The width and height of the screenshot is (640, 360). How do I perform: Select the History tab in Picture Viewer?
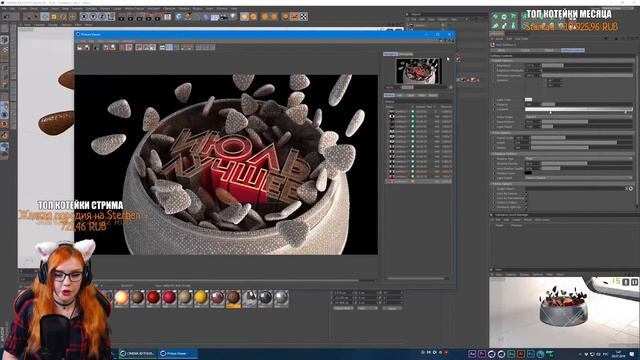(x=389, y=95)
